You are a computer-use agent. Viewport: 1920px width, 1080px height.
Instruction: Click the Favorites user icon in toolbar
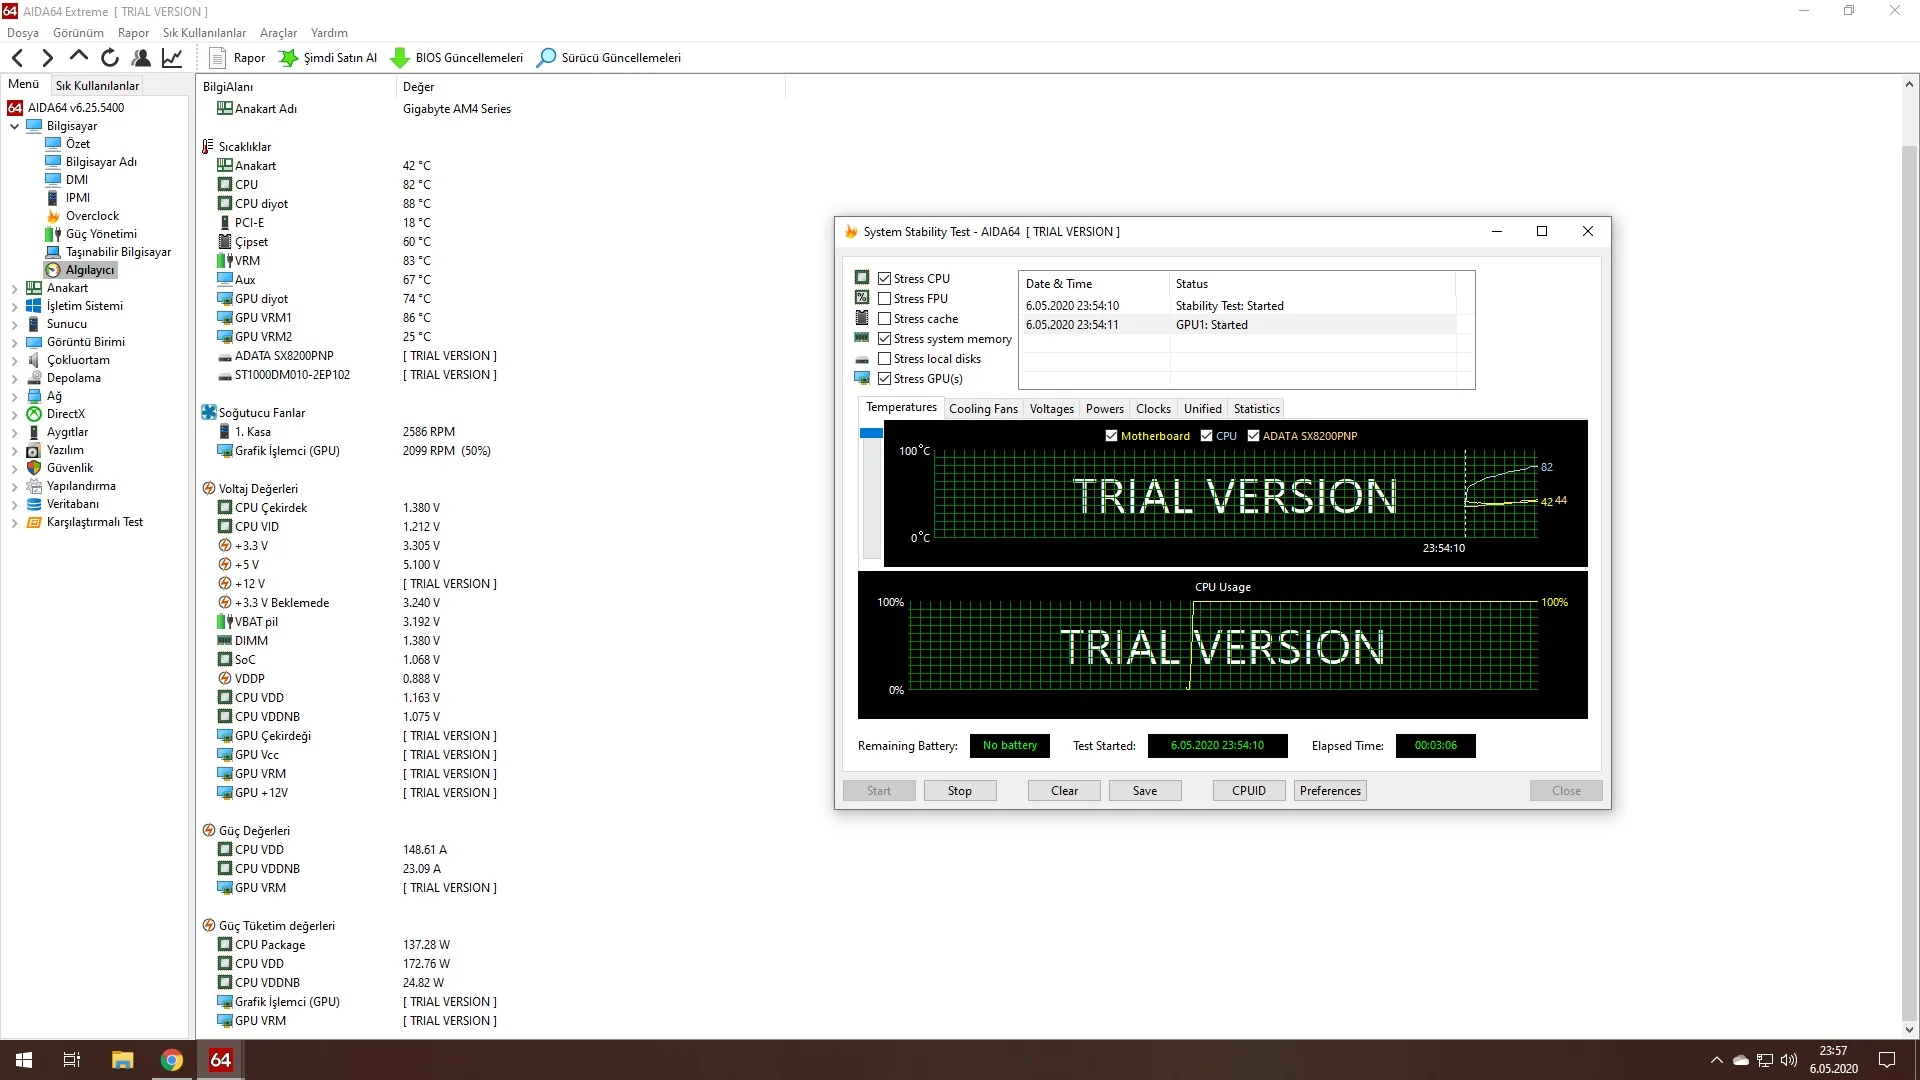[x=141, y=58]
